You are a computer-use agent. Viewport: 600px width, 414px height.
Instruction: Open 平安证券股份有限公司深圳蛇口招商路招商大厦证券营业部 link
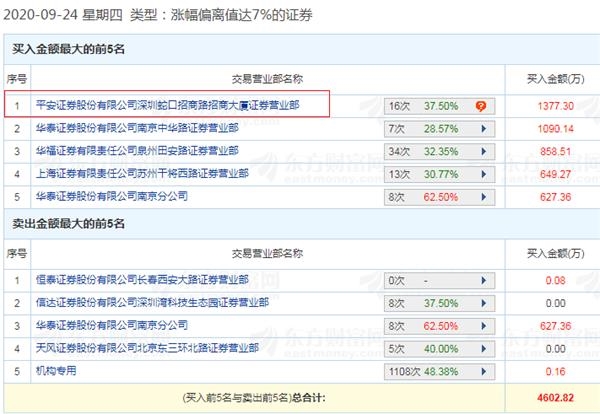click(x=168, y=105)
